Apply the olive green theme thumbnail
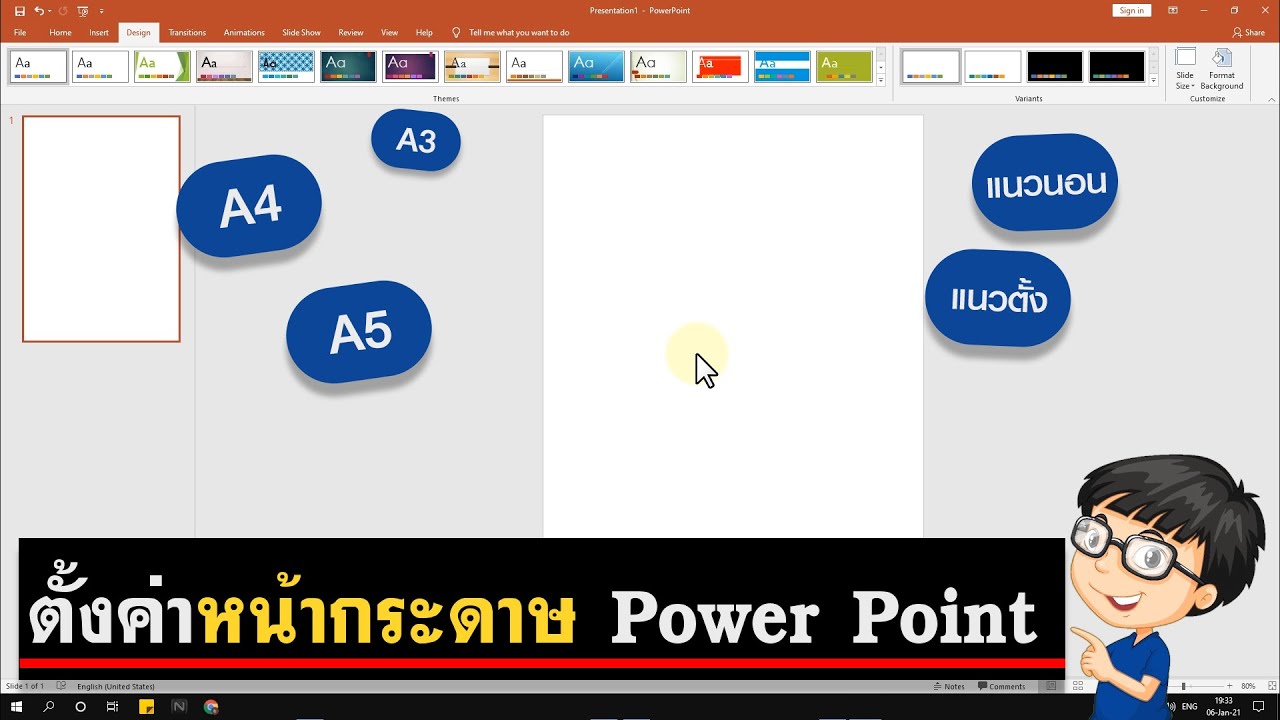Viewport: 1280px width, 720px height. 844,66
